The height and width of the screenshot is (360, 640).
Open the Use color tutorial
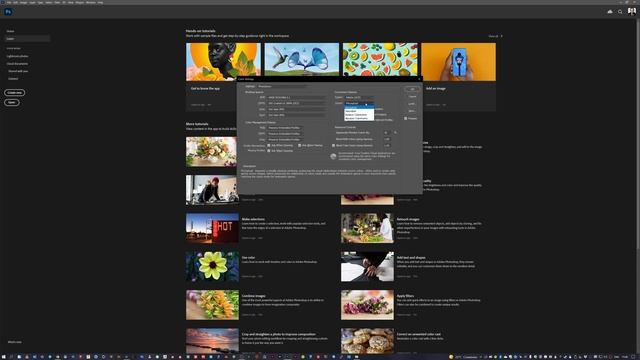pos(212,267)
